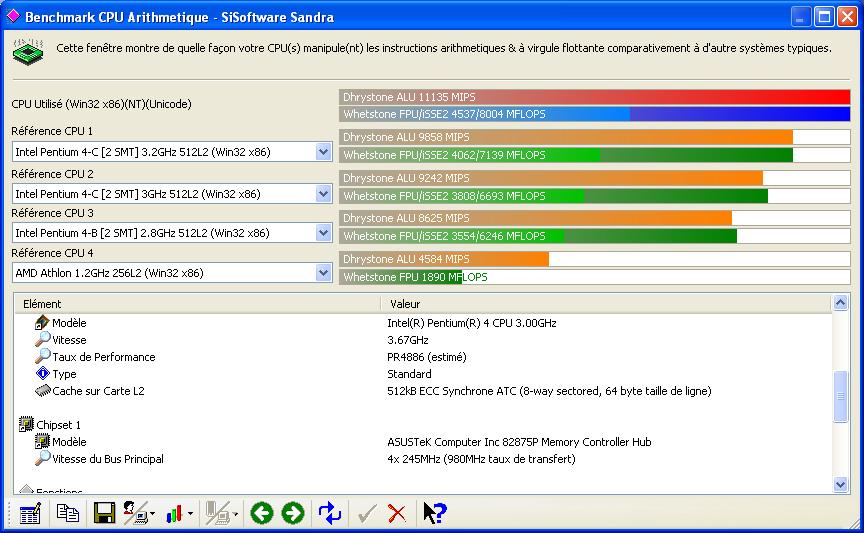The height and width of the screenshot is (533, 864).
Task: Click the value 3.67GHz
Action: [x=408, y=340]
